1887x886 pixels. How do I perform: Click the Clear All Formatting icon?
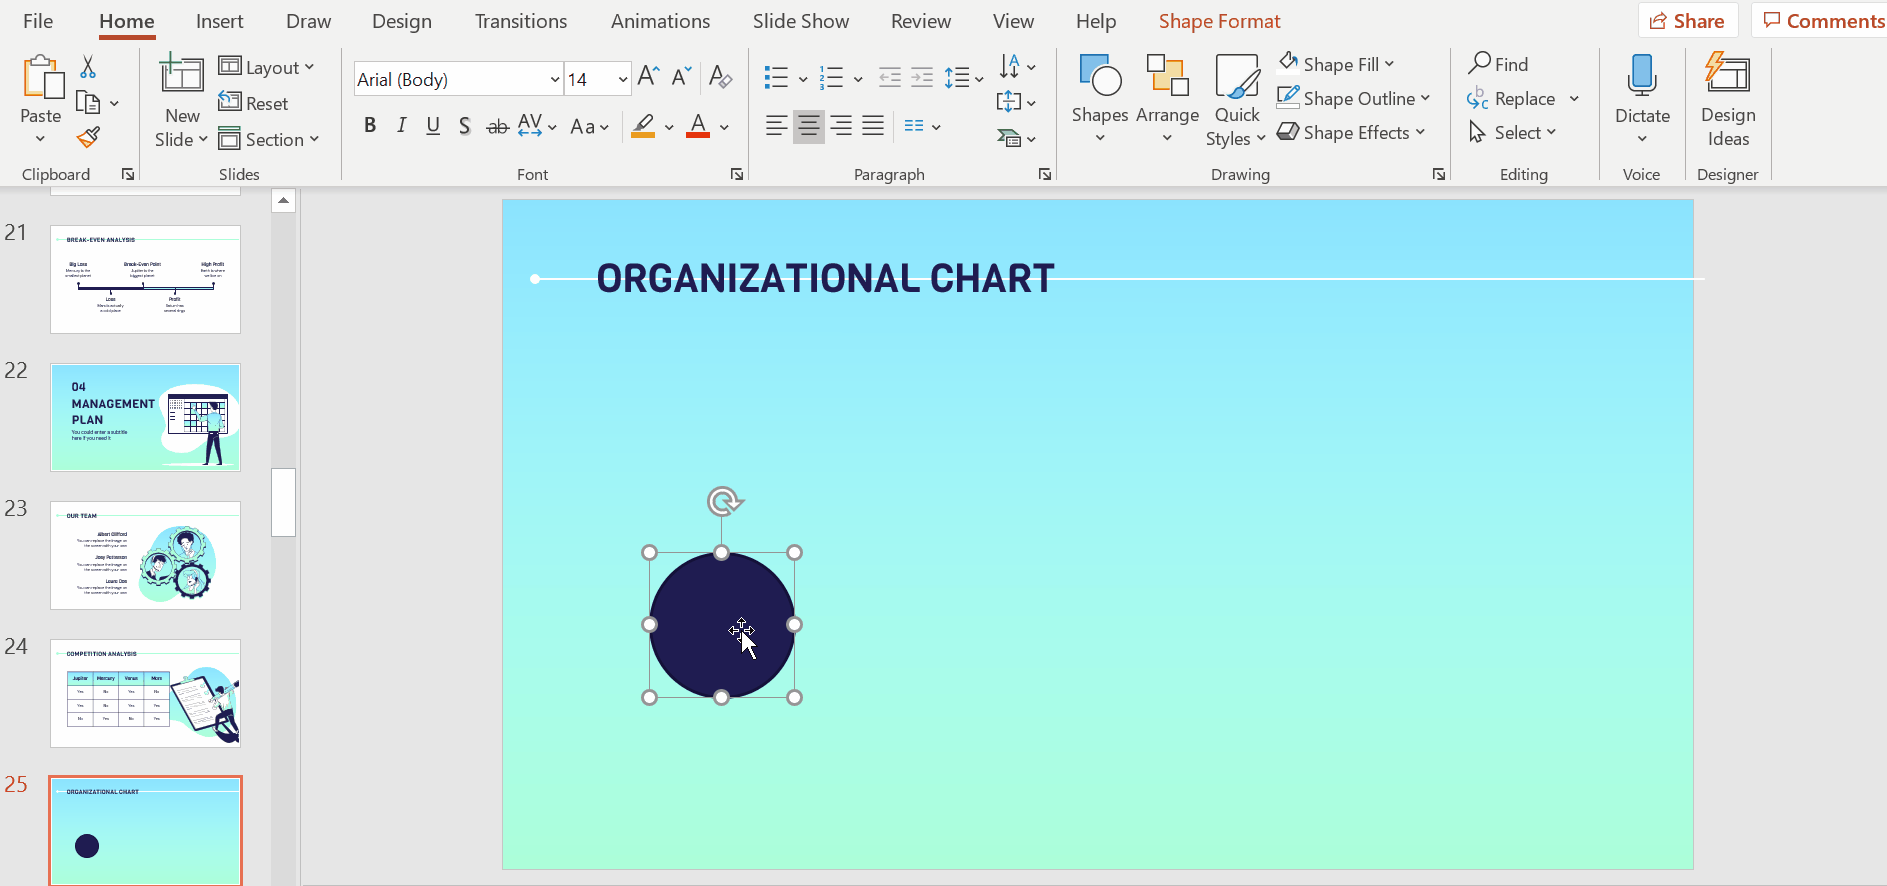(720, 77)
